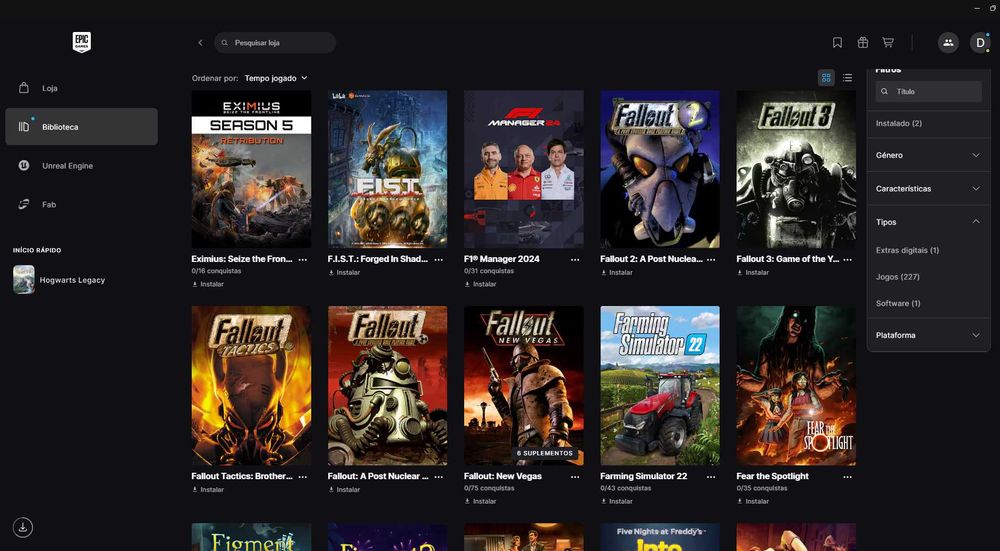Image resolution: width=1000 pixels, height=551 pixels.
Task: Expand the Gênero filter section
Action: click(929, 155)
